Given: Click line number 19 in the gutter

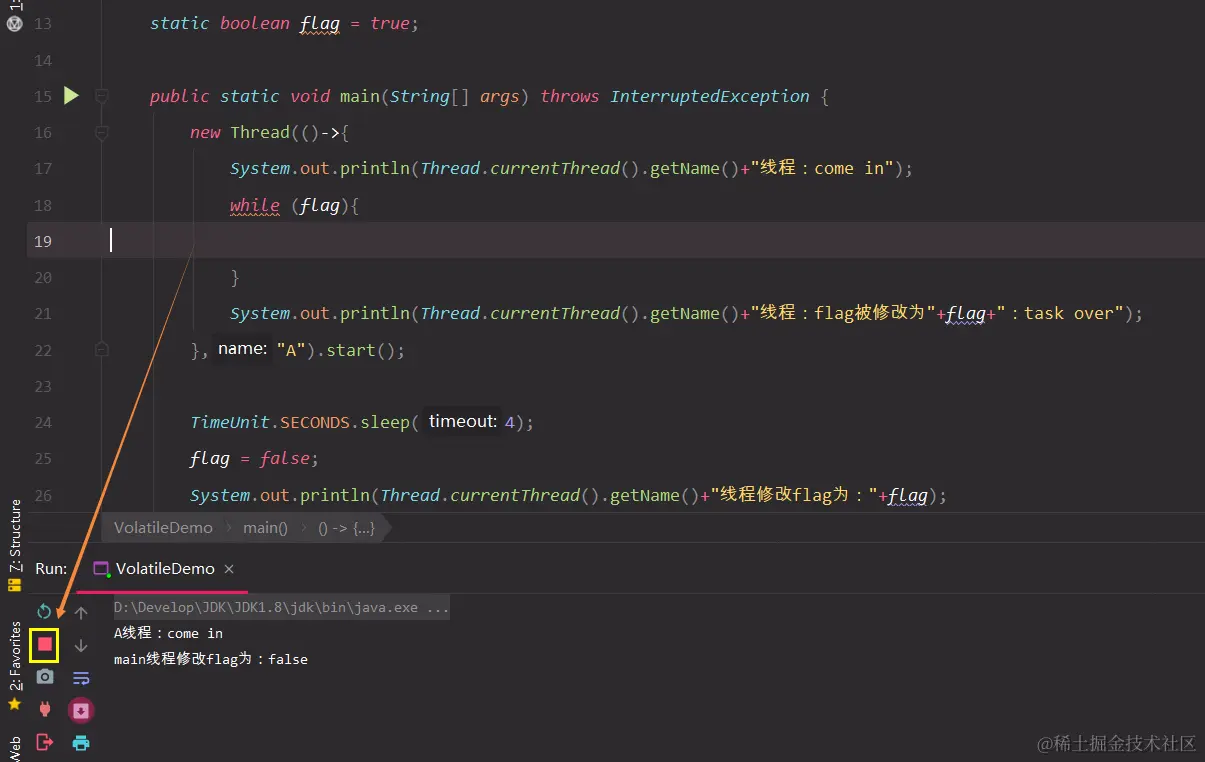Looking at the screenshot, I should pos(42,241).
